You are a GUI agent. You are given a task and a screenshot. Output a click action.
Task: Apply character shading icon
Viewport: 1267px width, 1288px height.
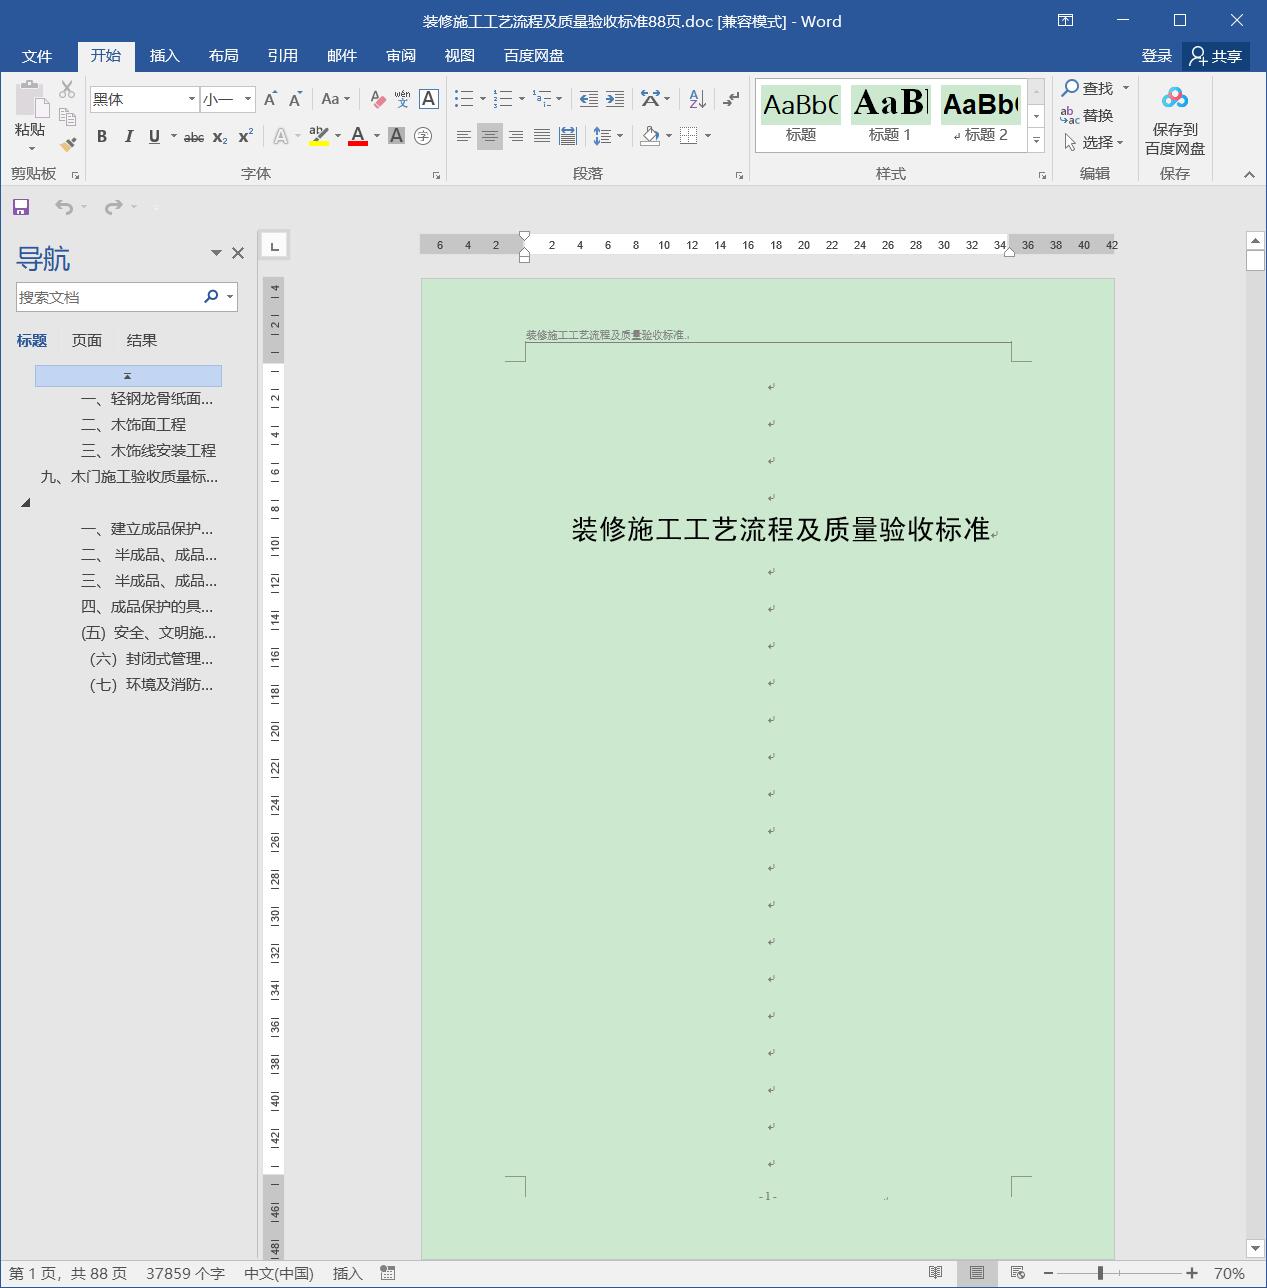coord(396,136)
